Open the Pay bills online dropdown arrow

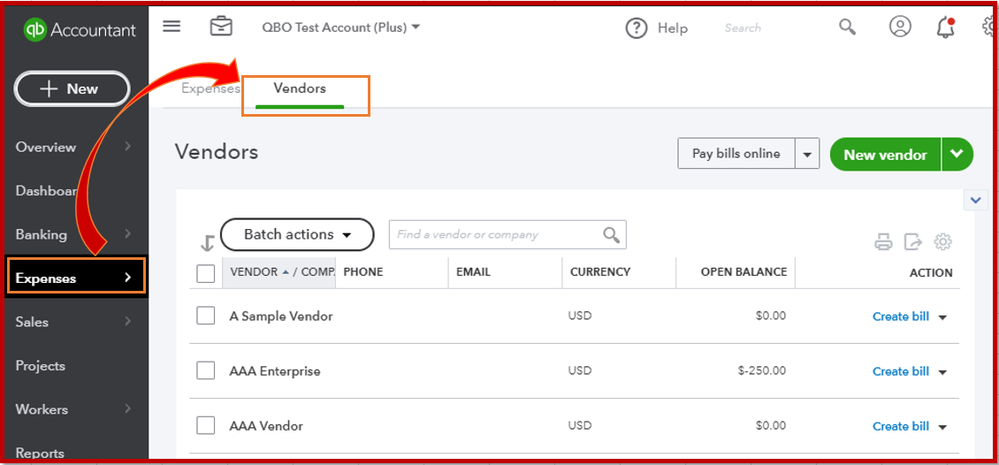807,154
